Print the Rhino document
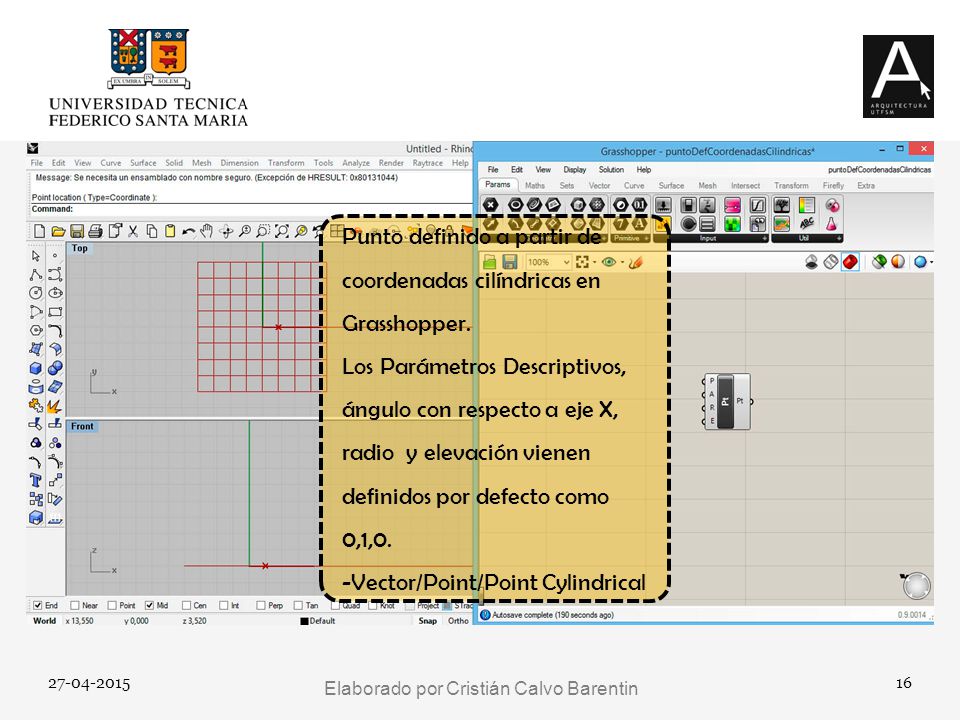 tap(96, 231)
